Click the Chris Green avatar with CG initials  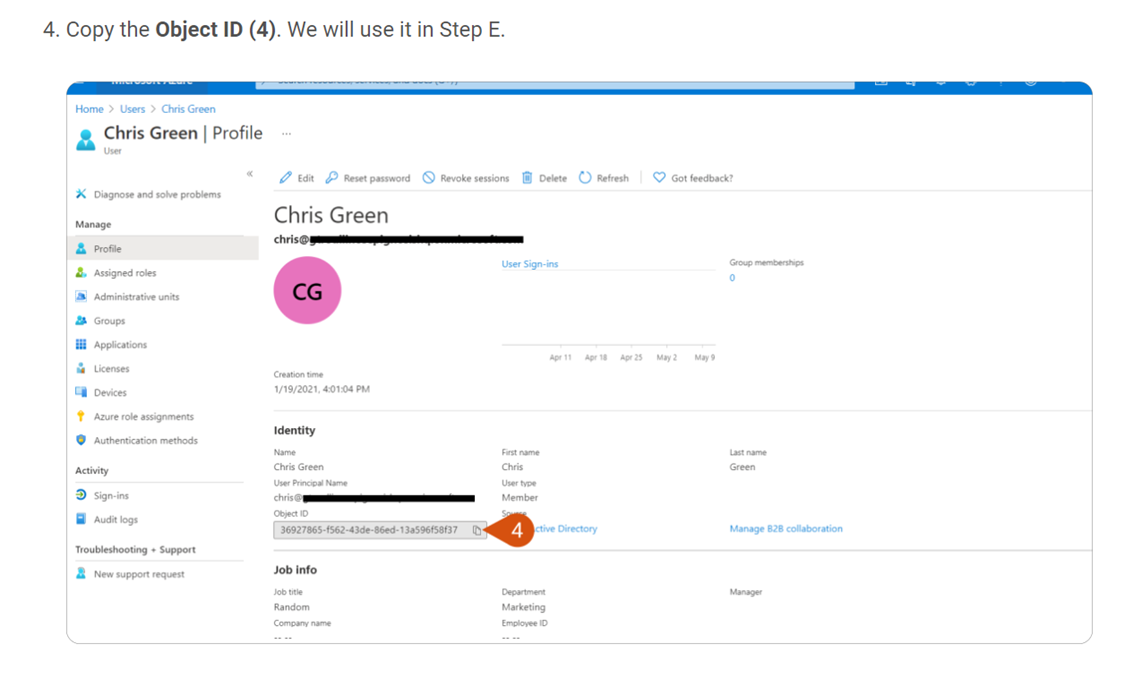click(307, 290)
